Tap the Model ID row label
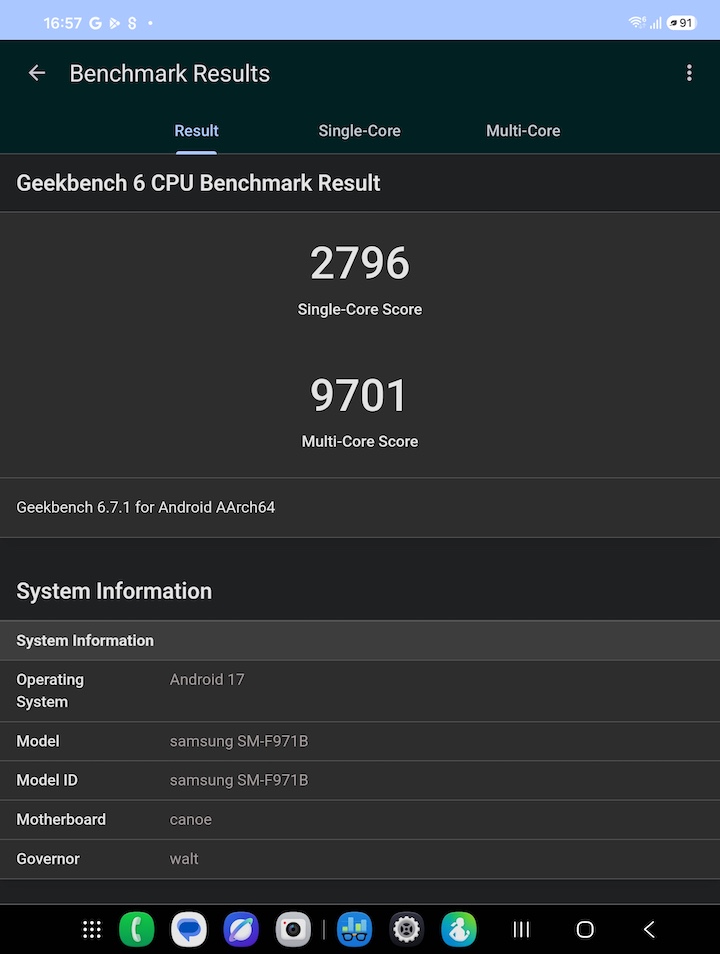 pyautogui.click(x=47, y=780)
